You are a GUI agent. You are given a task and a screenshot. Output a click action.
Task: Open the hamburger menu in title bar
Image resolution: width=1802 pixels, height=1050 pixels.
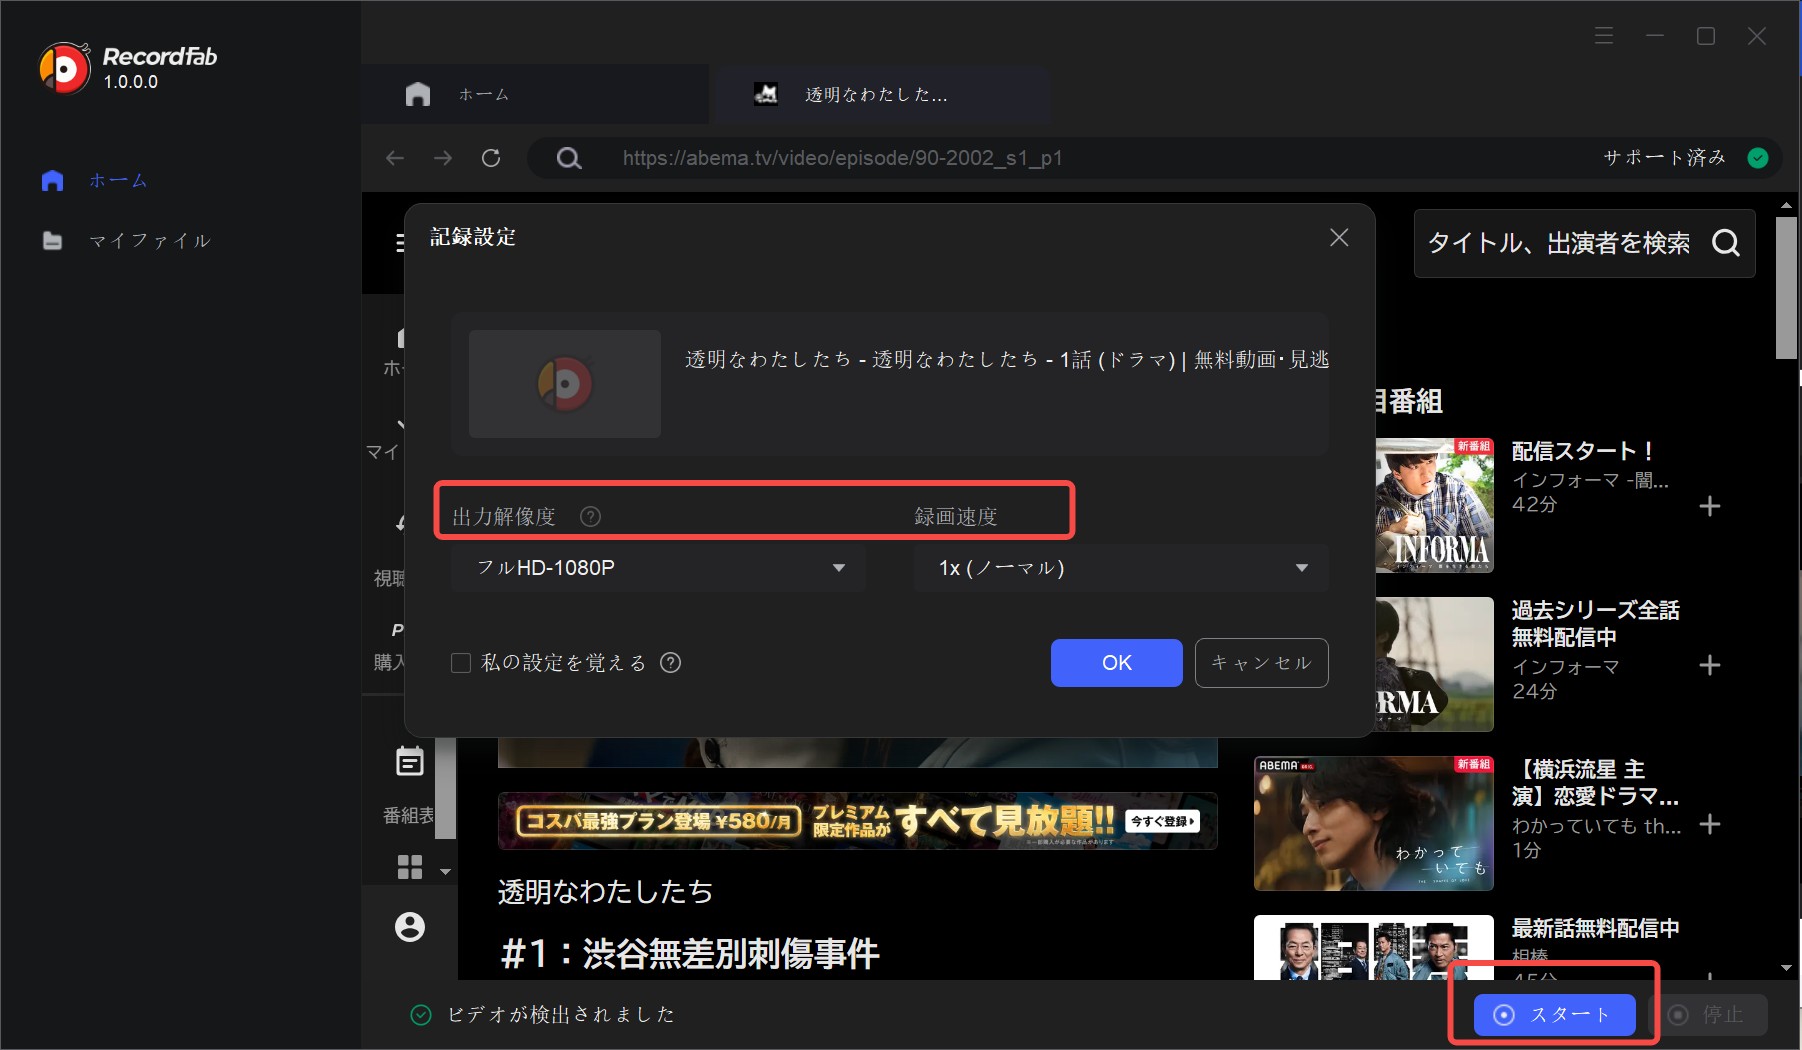tap(1604, 36)
